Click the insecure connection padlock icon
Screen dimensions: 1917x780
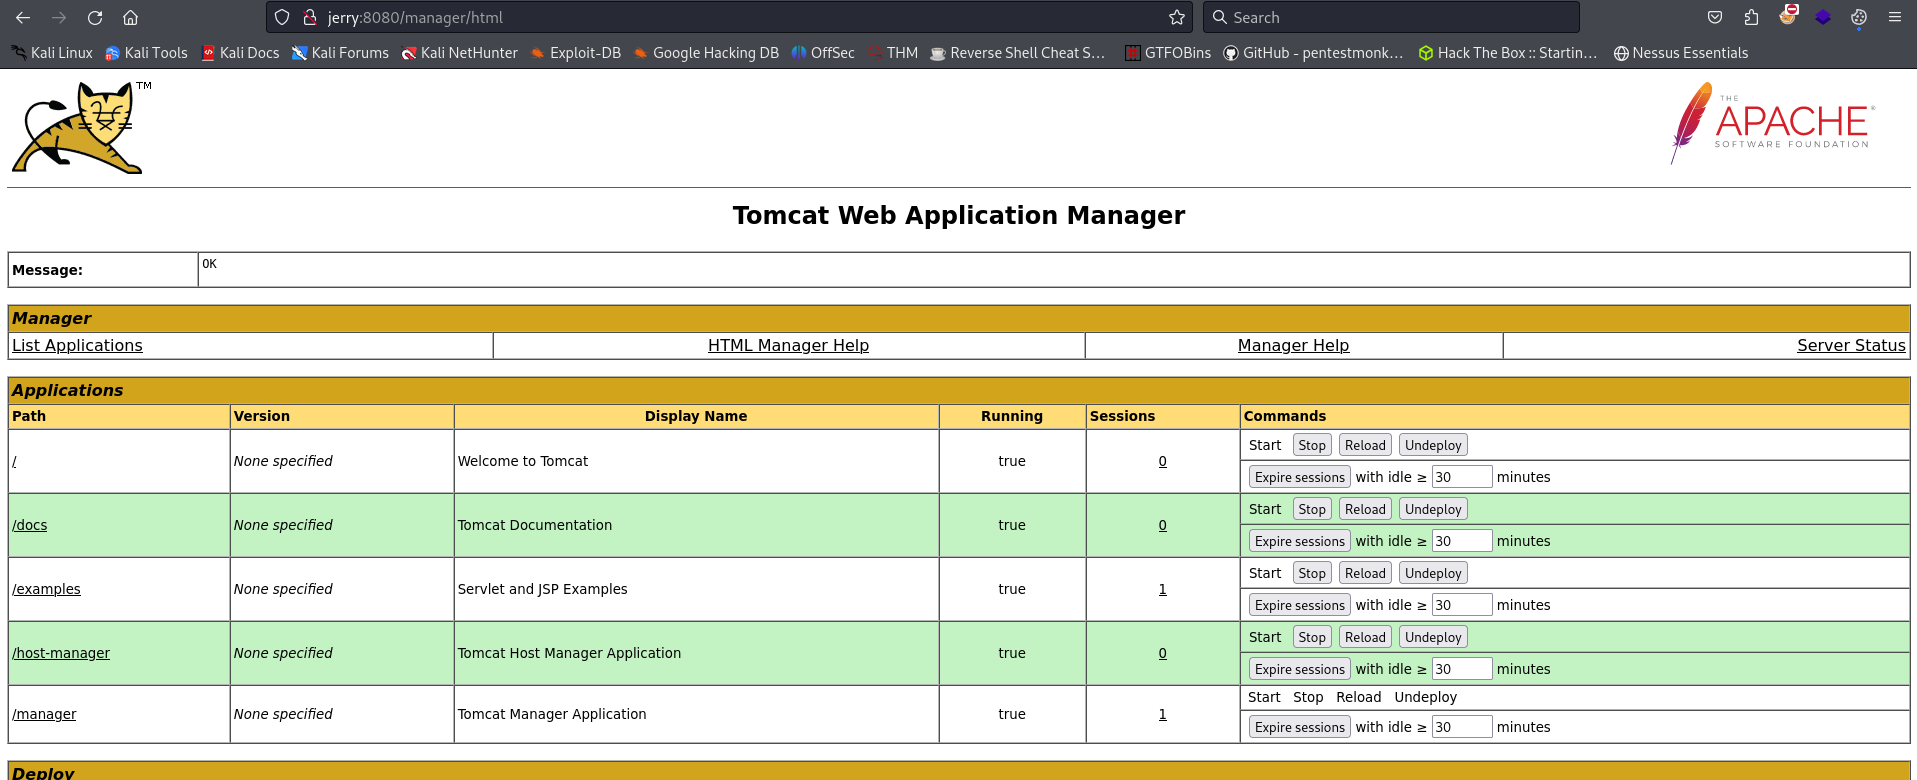point(310,17)
